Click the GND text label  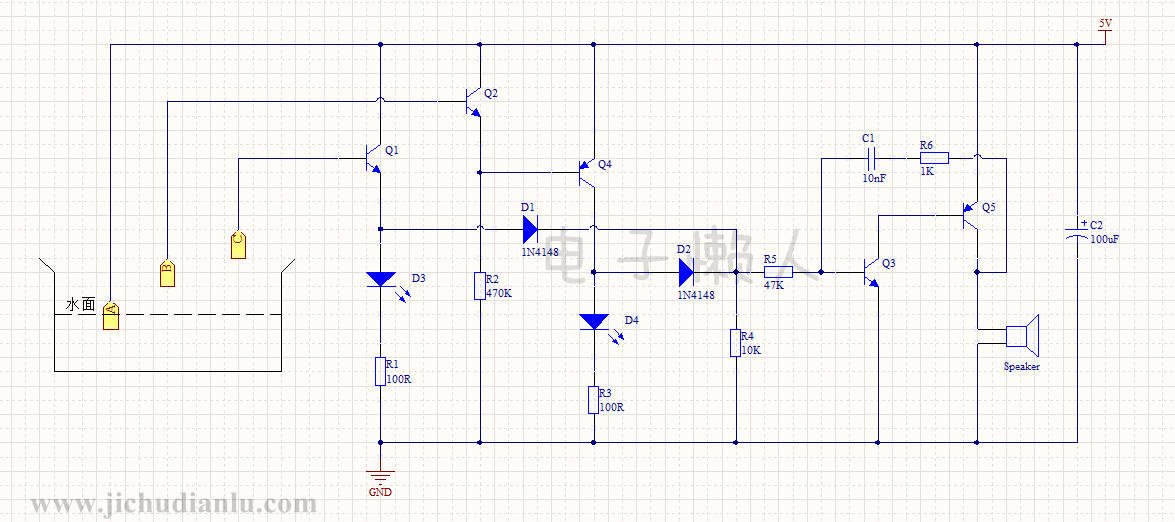[x=380, y=493]
